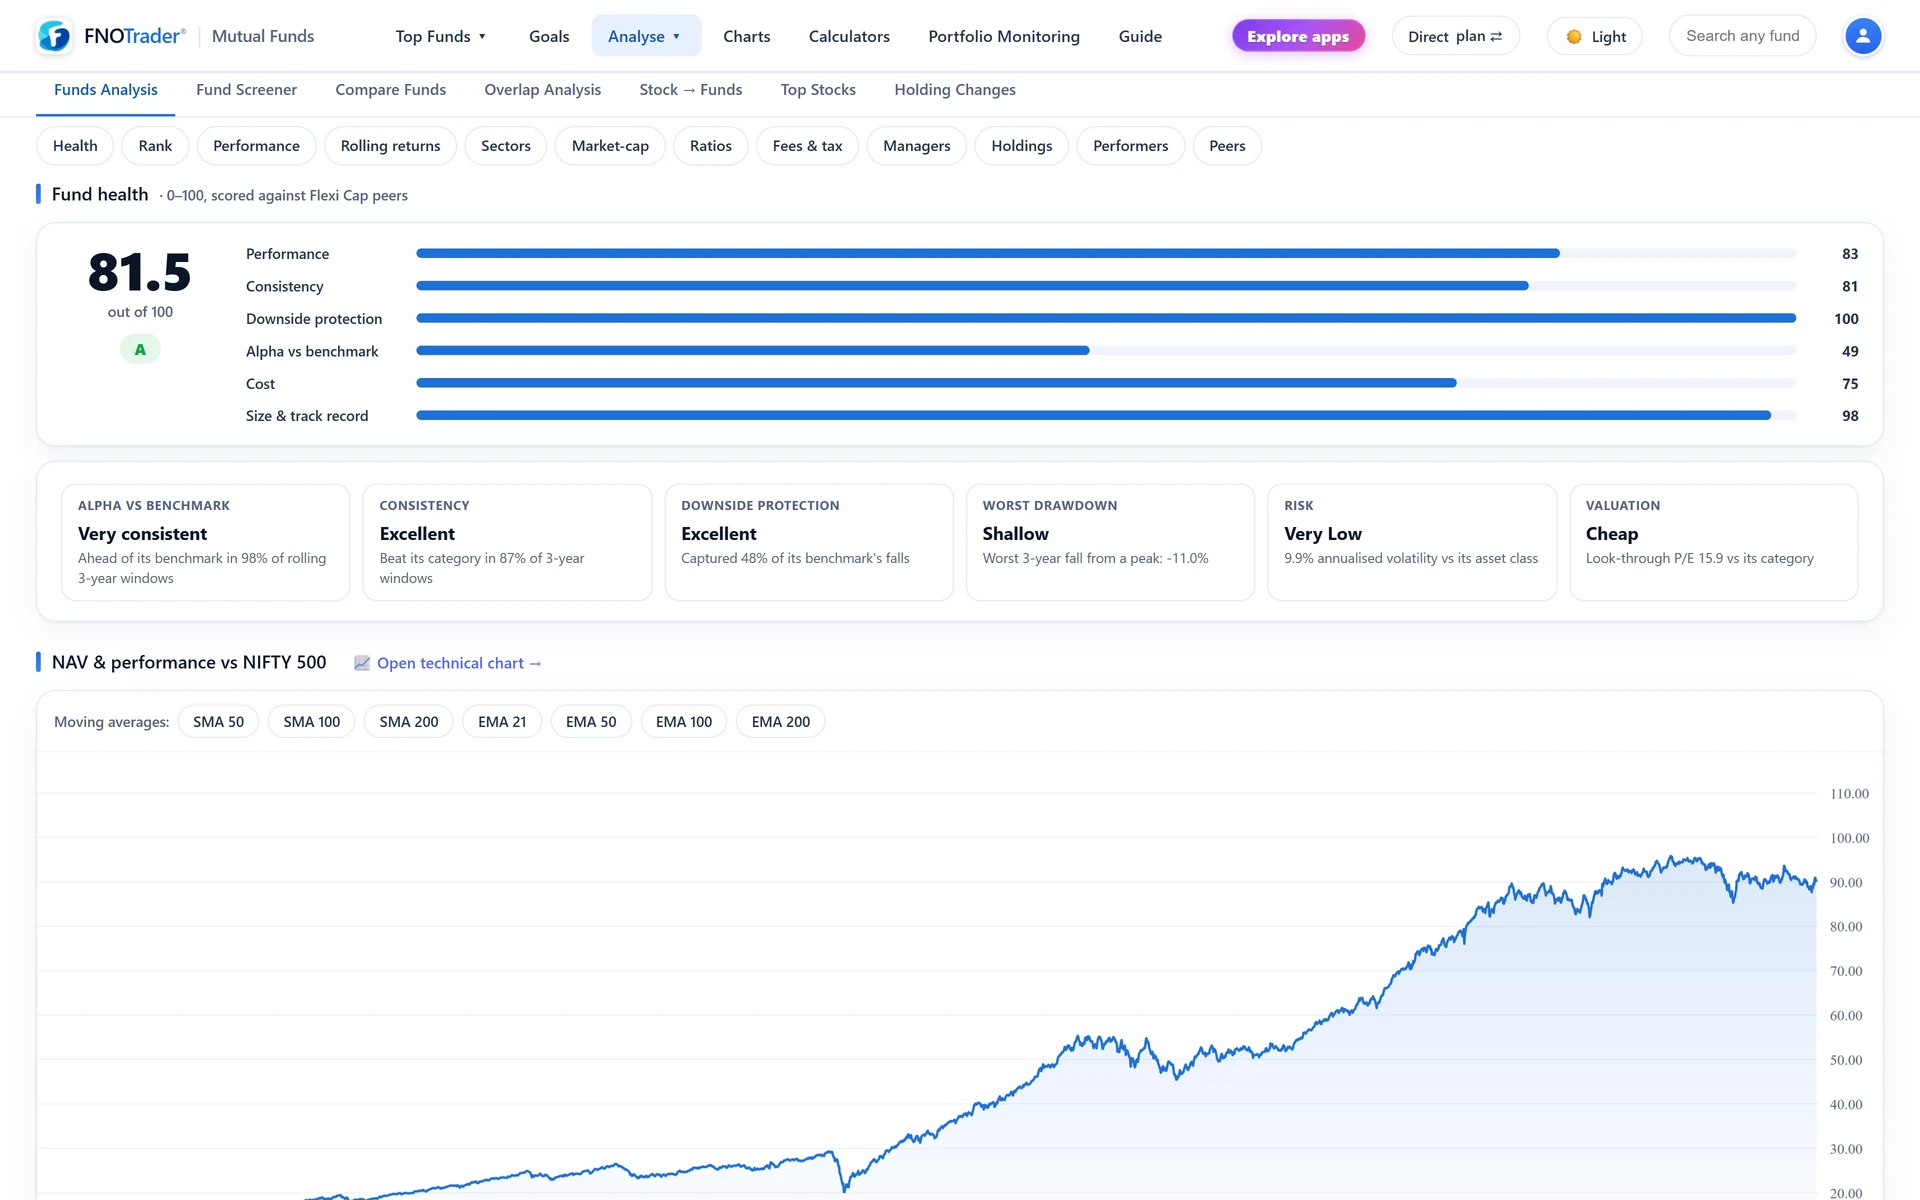This screenshot has width=1920, height=1200.
Task: Click the 81.5 fund health score
Action: (x=140, y=272)
